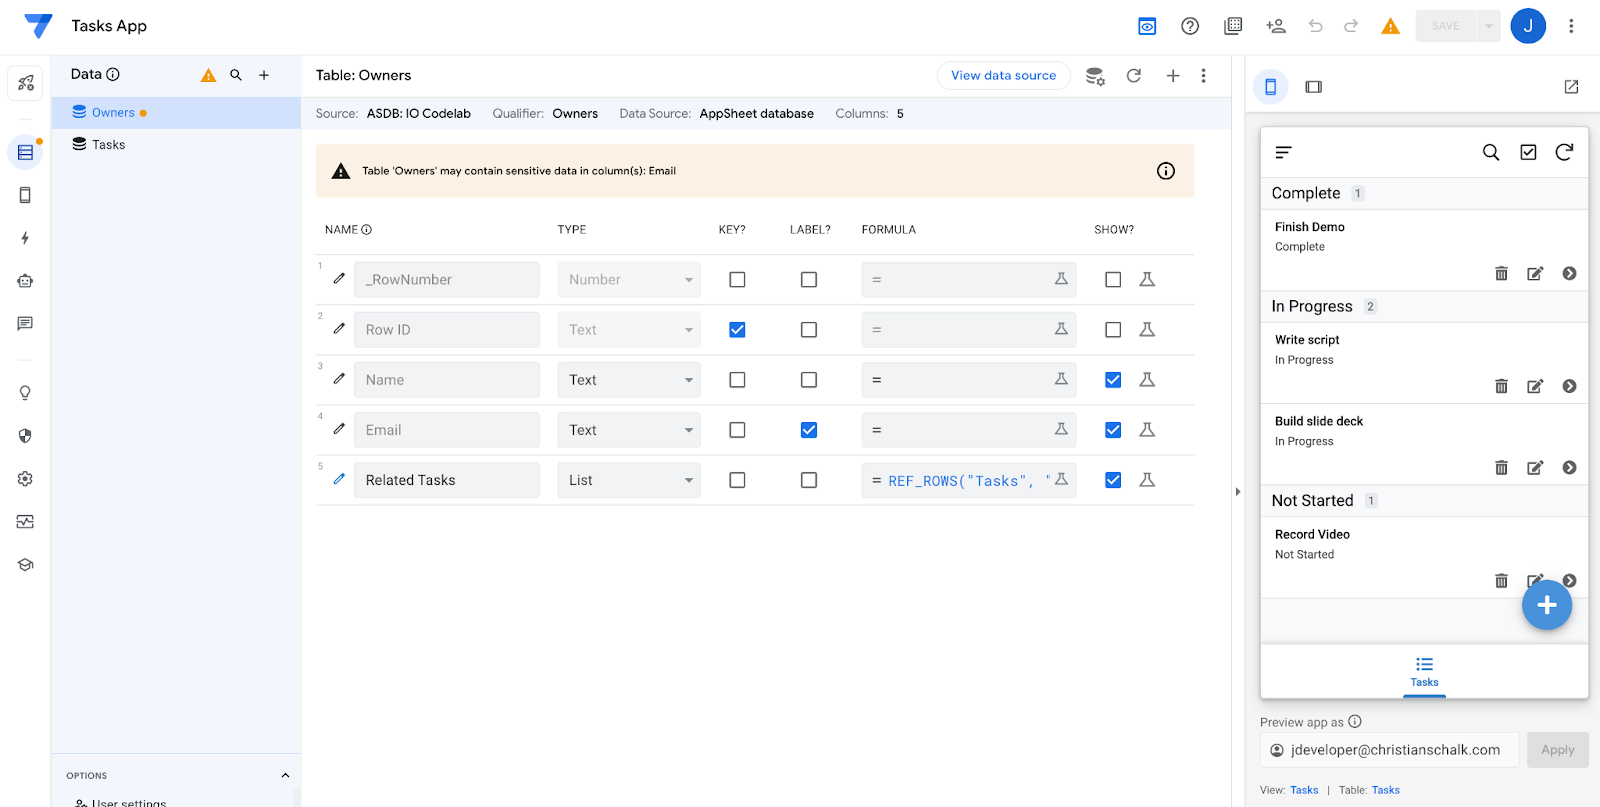The image size is (1600, 807).
Task: Open the Type dropdown for Email column
Action: coord(628,430)
